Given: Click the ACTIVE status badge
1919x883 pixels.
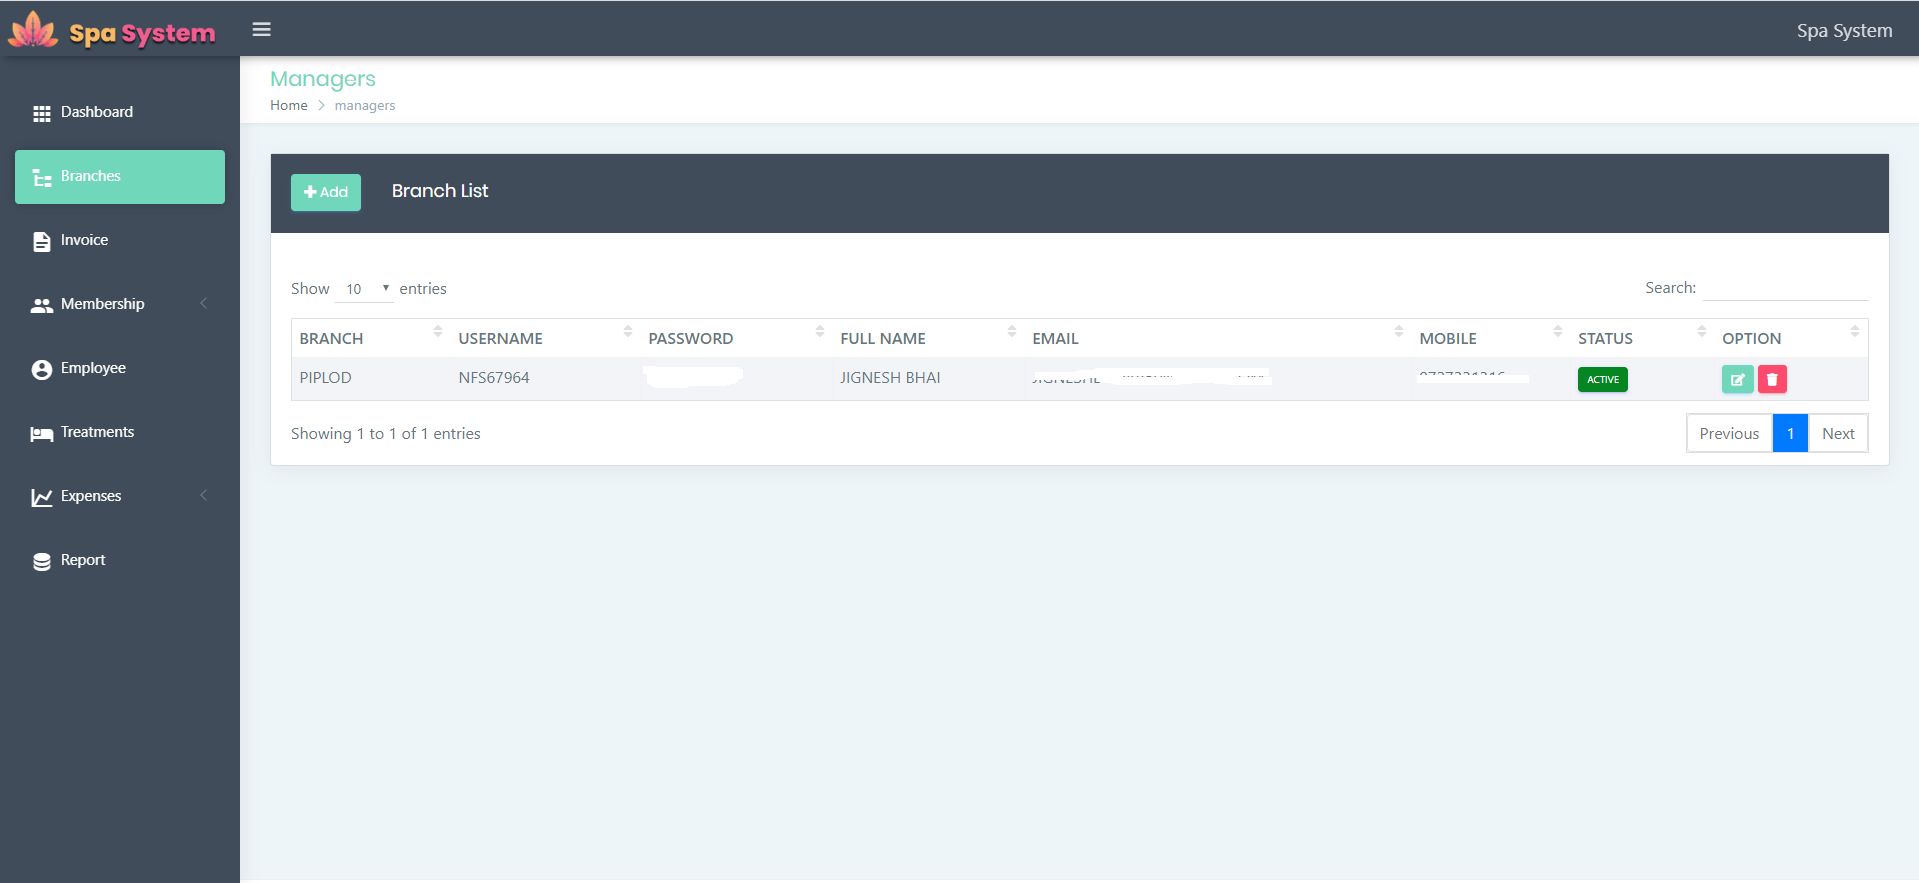Looking at the screenshot, I should [x=1602, y=379].
